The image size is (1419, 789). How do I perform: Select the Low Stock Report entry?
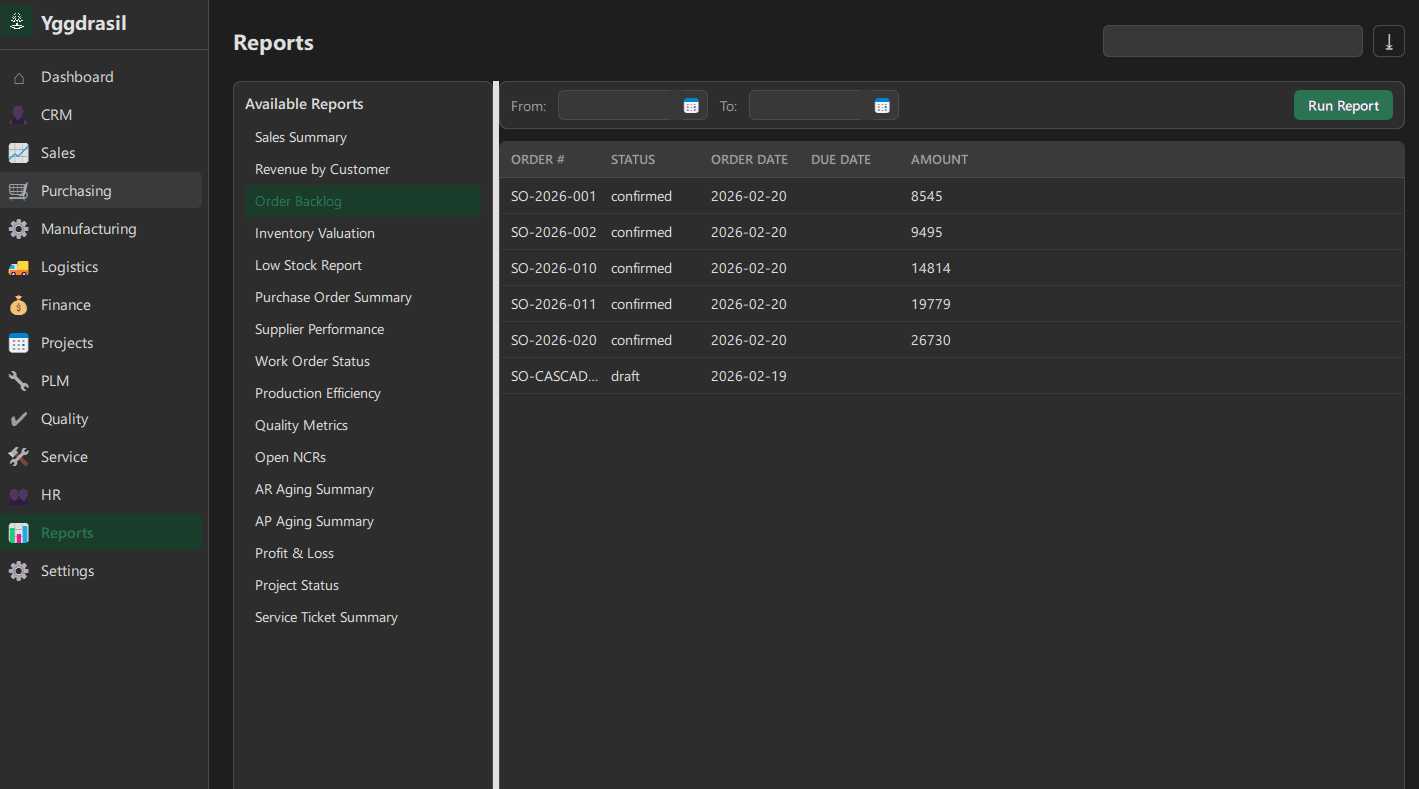pos(308,264)
